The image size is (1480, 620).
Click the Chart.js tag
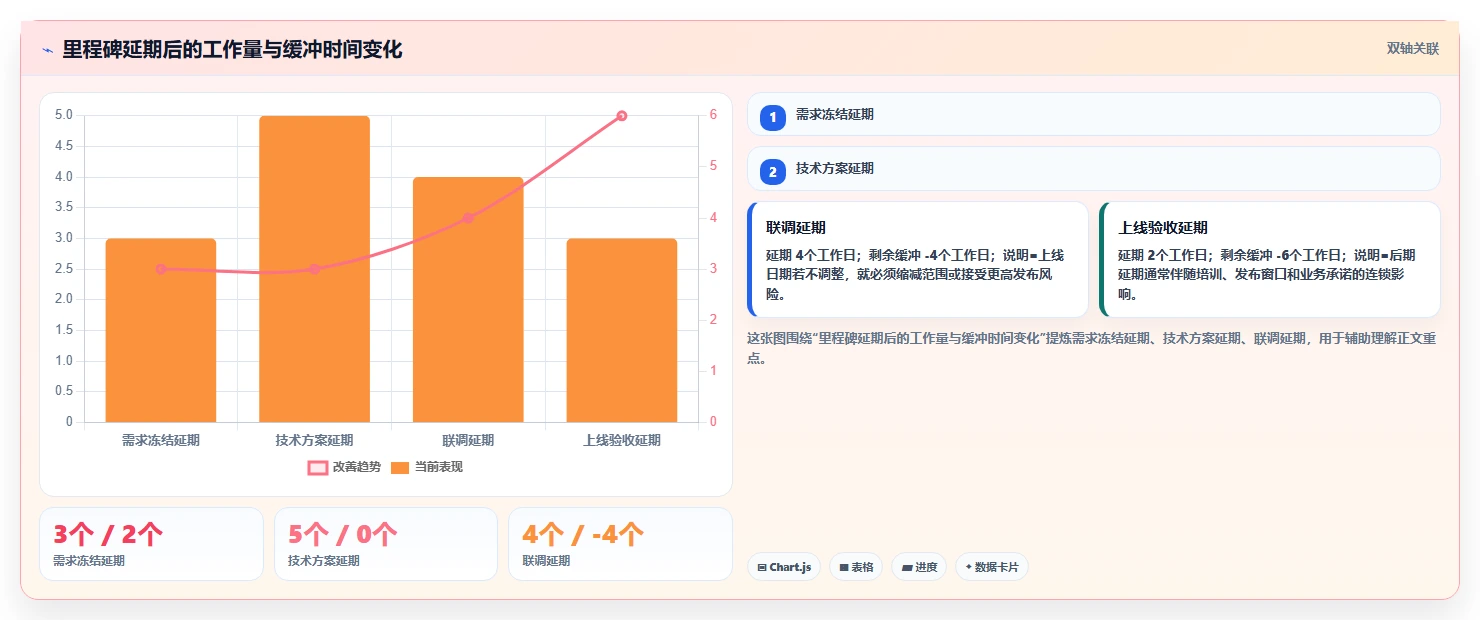(x=784, y=567)
